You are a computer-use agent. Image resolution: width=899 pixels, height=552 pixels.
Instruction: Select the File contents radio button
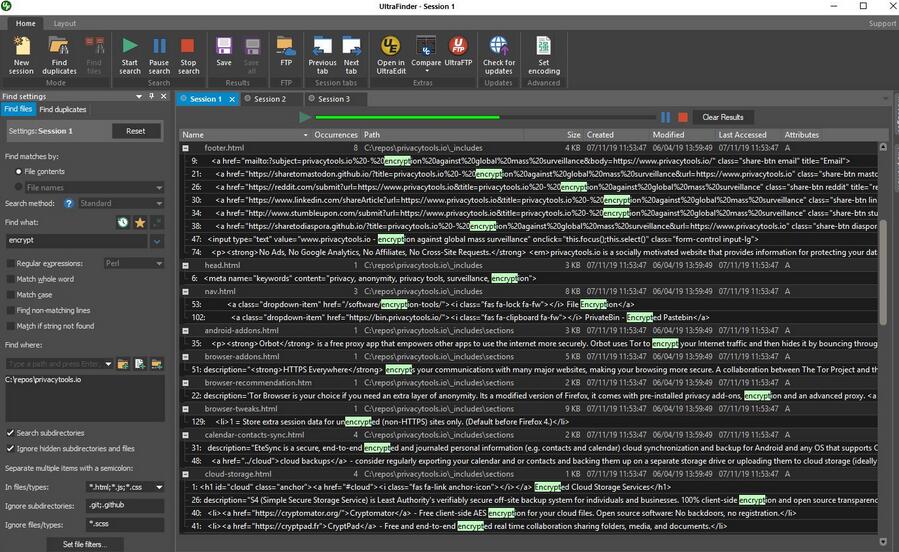(x=18, y=171)
